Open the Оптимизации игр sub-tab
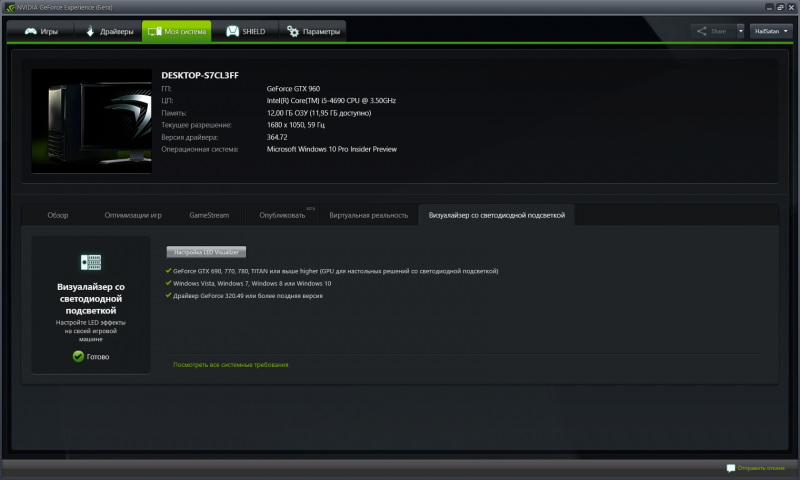The image size is (800, 480). point(133,215)
